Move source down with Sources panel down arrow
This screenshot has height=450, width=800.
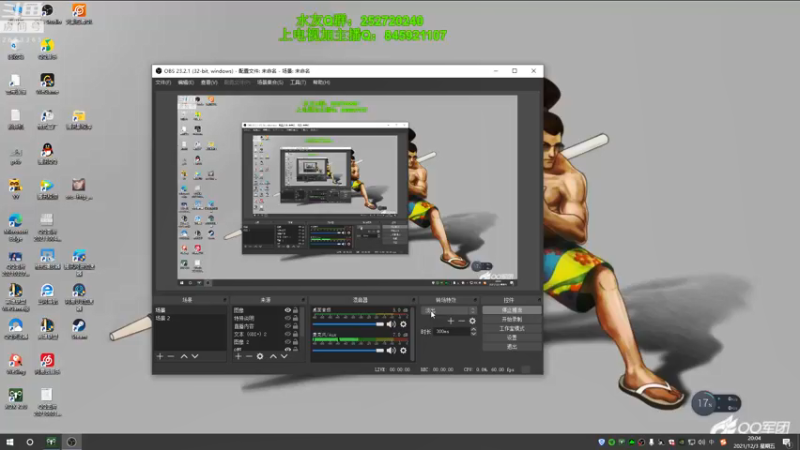pos(284,356)
